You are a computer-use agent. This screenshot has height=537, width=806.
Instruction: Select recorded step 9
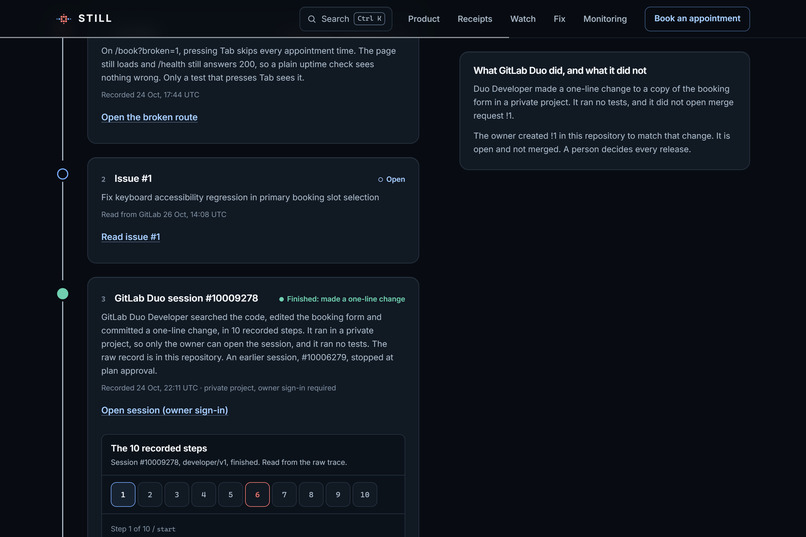click(x=338, y=494)
